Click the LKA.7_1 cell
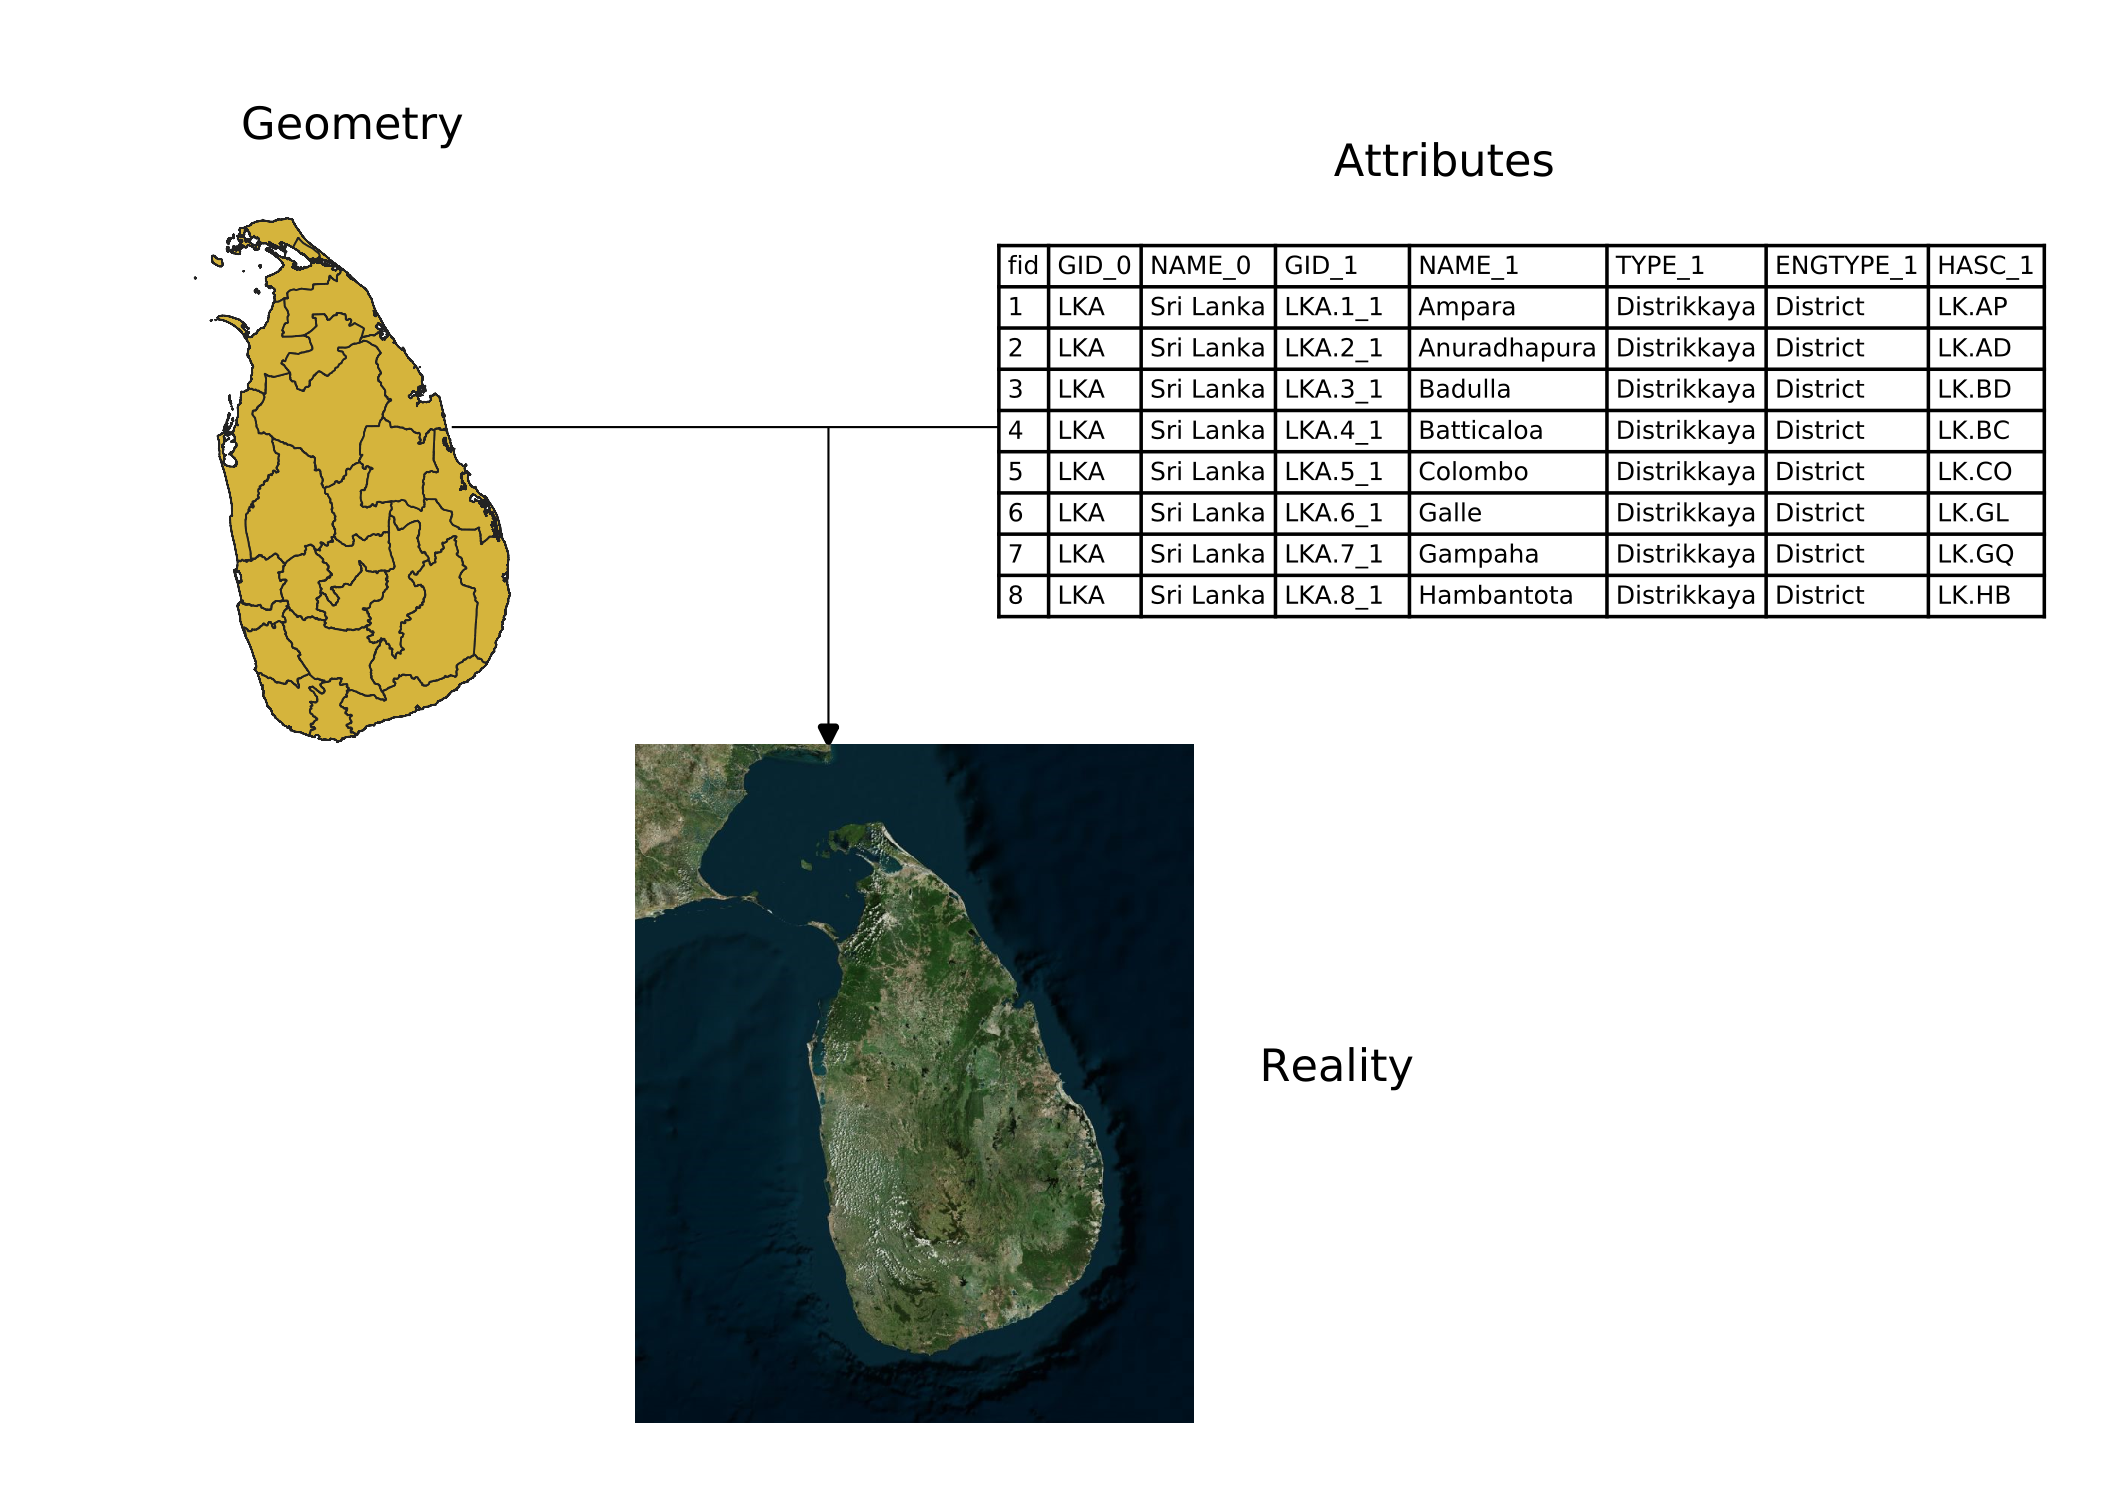The height and width of the screenshot is (1488, 2104). 1342,554
